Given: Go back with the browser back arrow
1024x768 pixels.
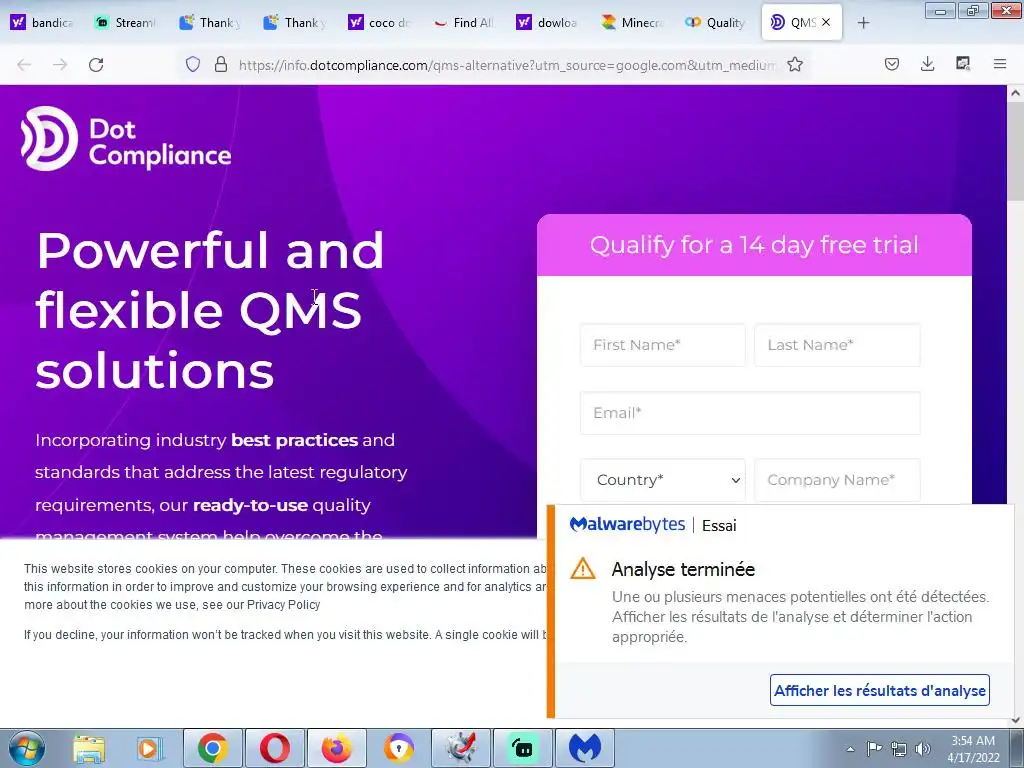Looking at the screenshot, I should tap(24, 65).
